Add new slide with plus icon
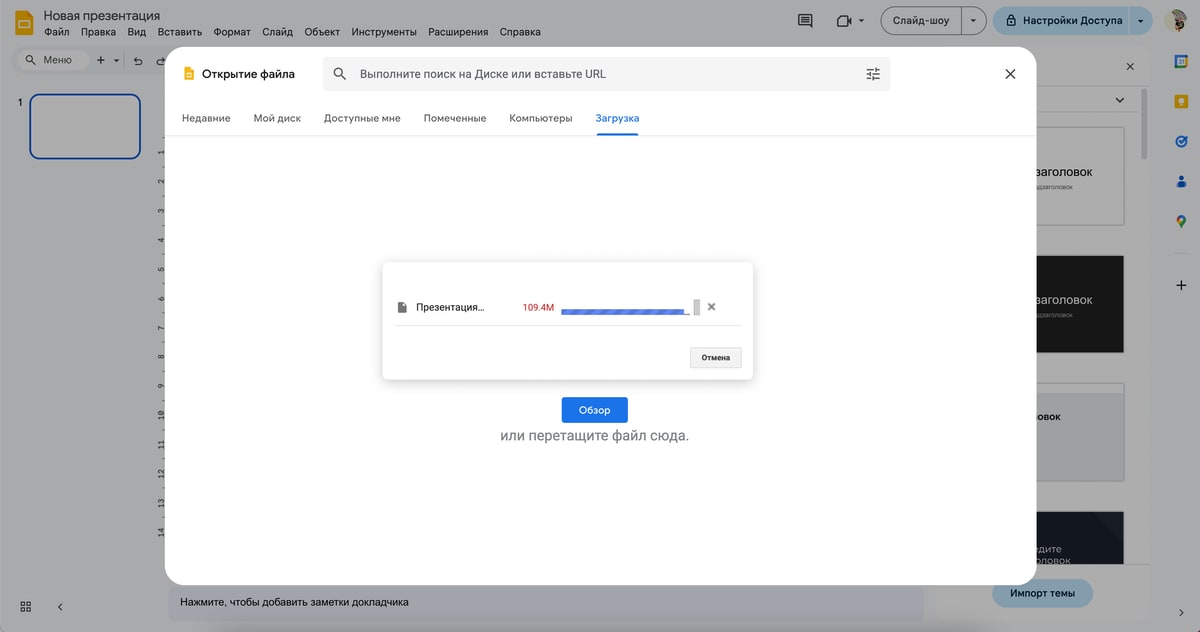This screenshot has height=632, width=1200. click(x=100, y=60)
